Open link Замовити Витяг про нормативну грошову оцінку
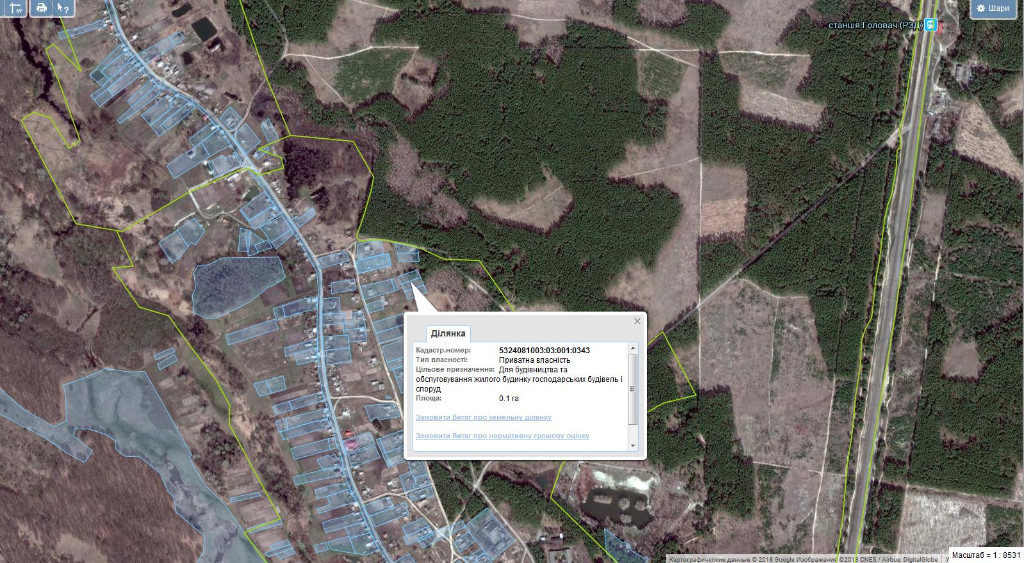 pyautogui.click(x=501, y=436)
